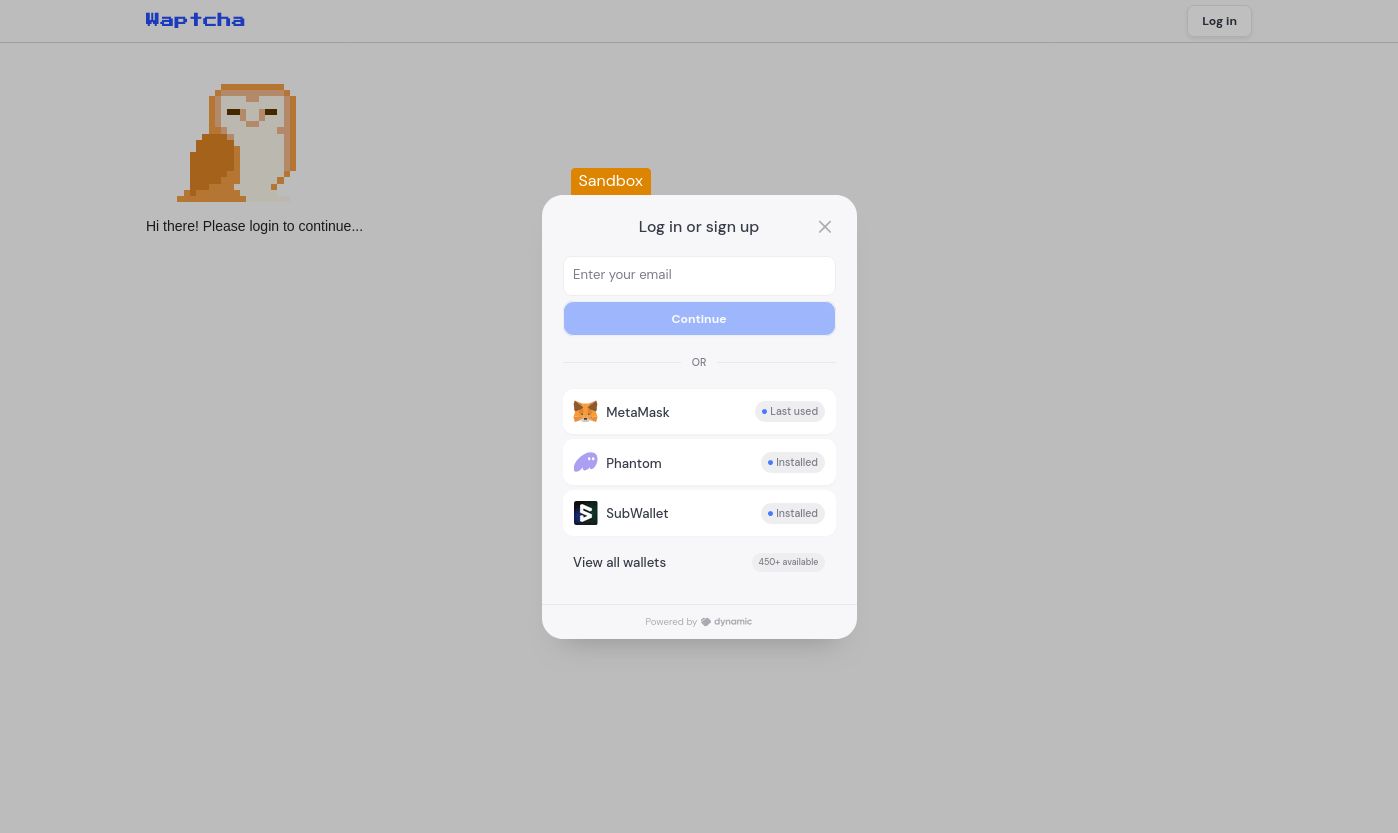Click the pixel owl mascot image
The image size is (1398, 833).
pyautogui.click(x=237, y=143)
